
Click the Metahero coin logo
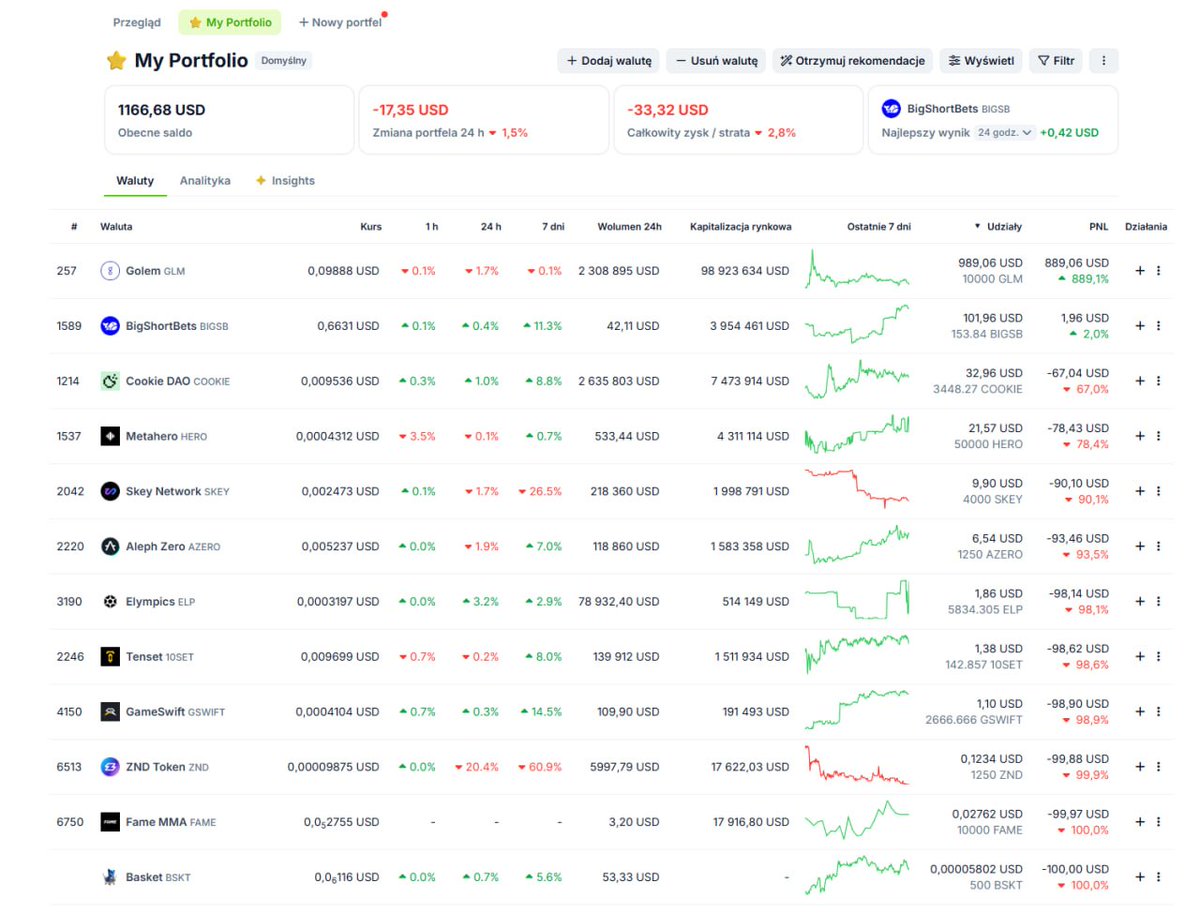tap(110, 436)
